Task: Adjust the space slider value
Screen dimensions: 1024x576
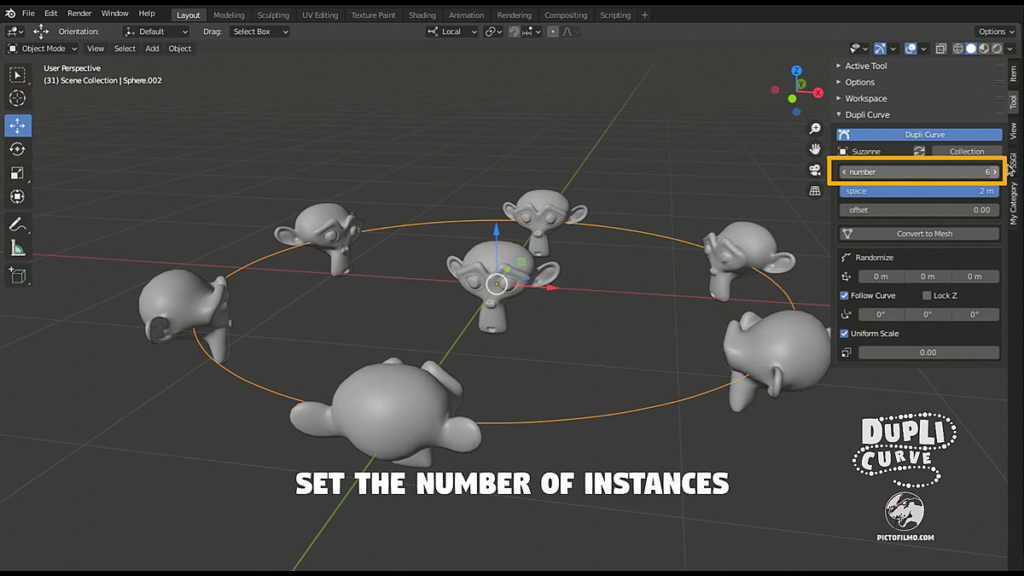Action: pyautogui.click(x=920, y=191)
